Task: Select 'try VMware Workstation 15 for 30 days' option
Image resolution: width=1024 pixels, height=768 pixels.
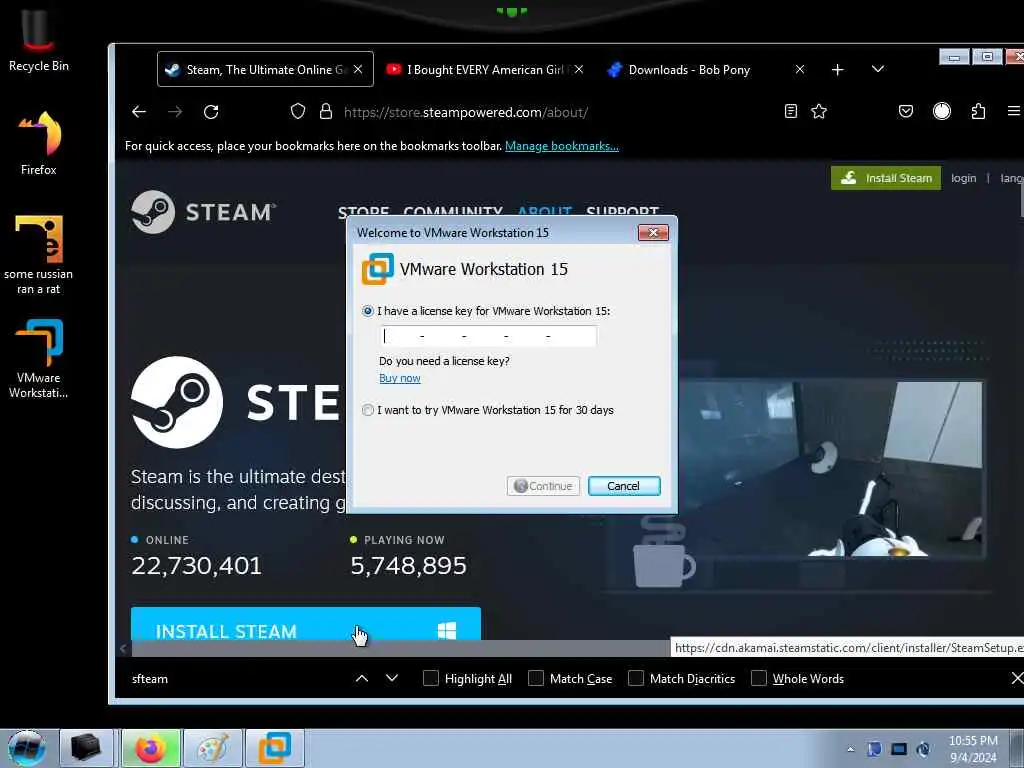Action: point(368,410)
